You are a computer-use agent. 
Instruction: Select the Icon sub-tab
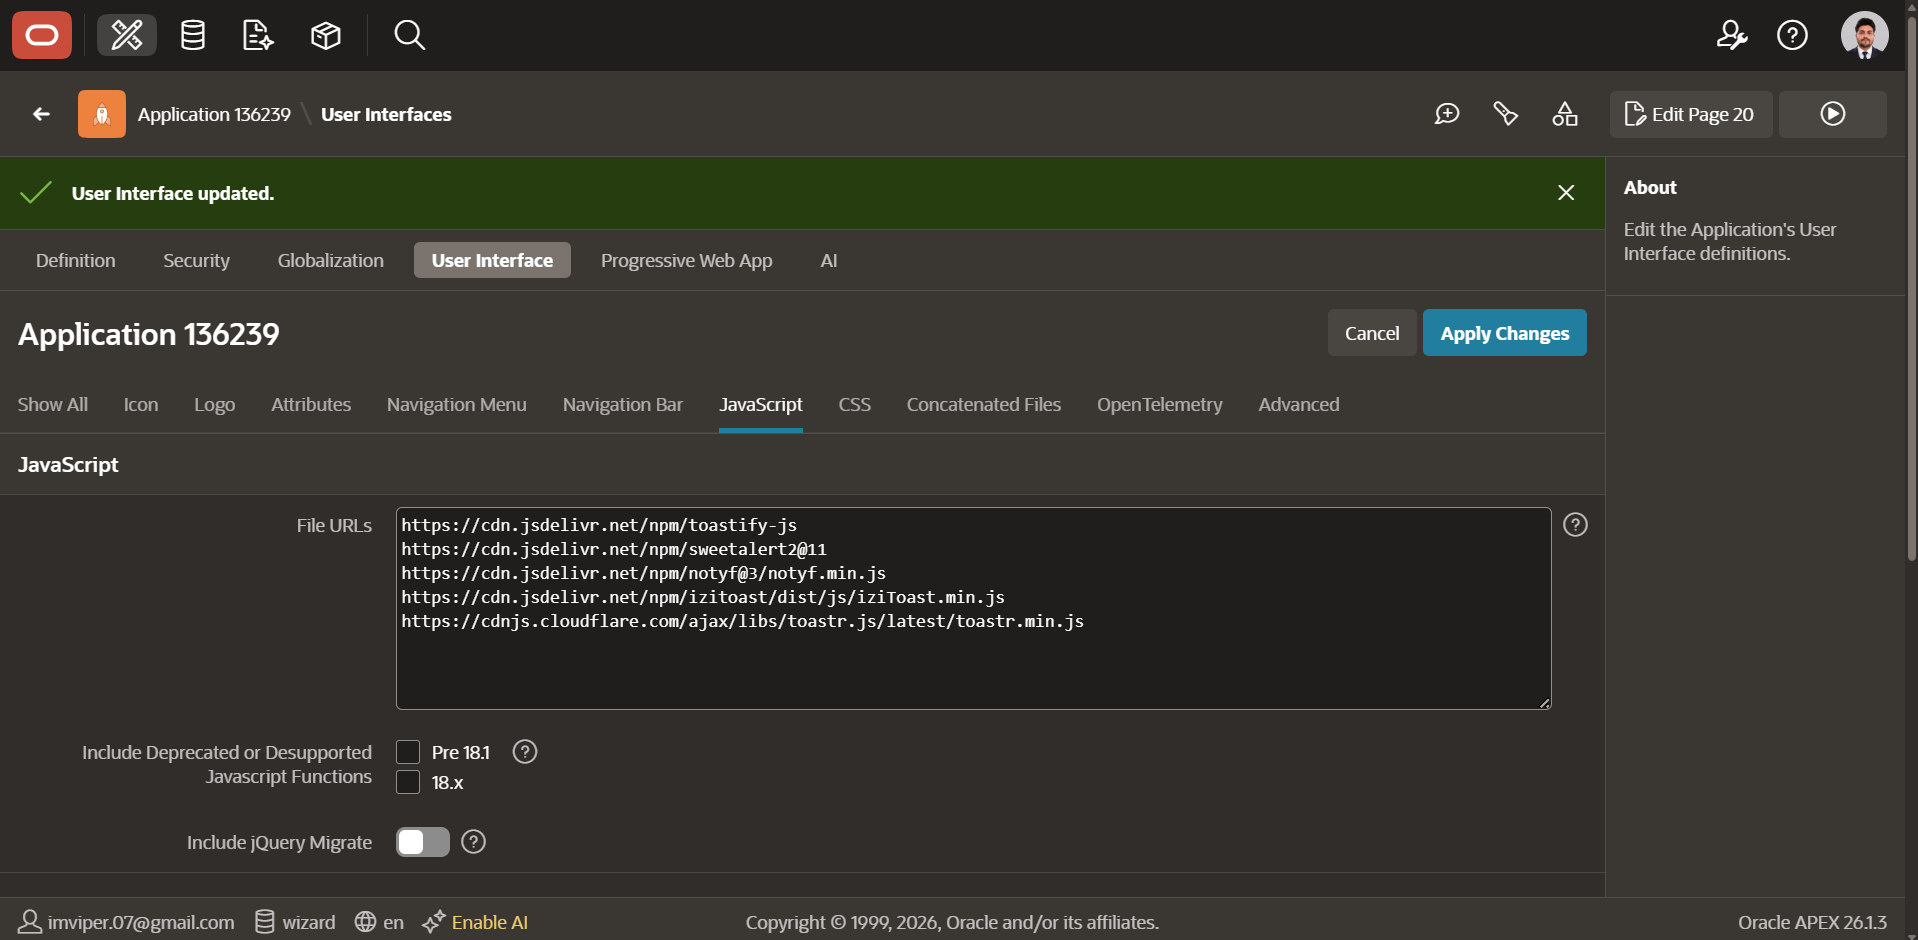click(x=141, y=404)
